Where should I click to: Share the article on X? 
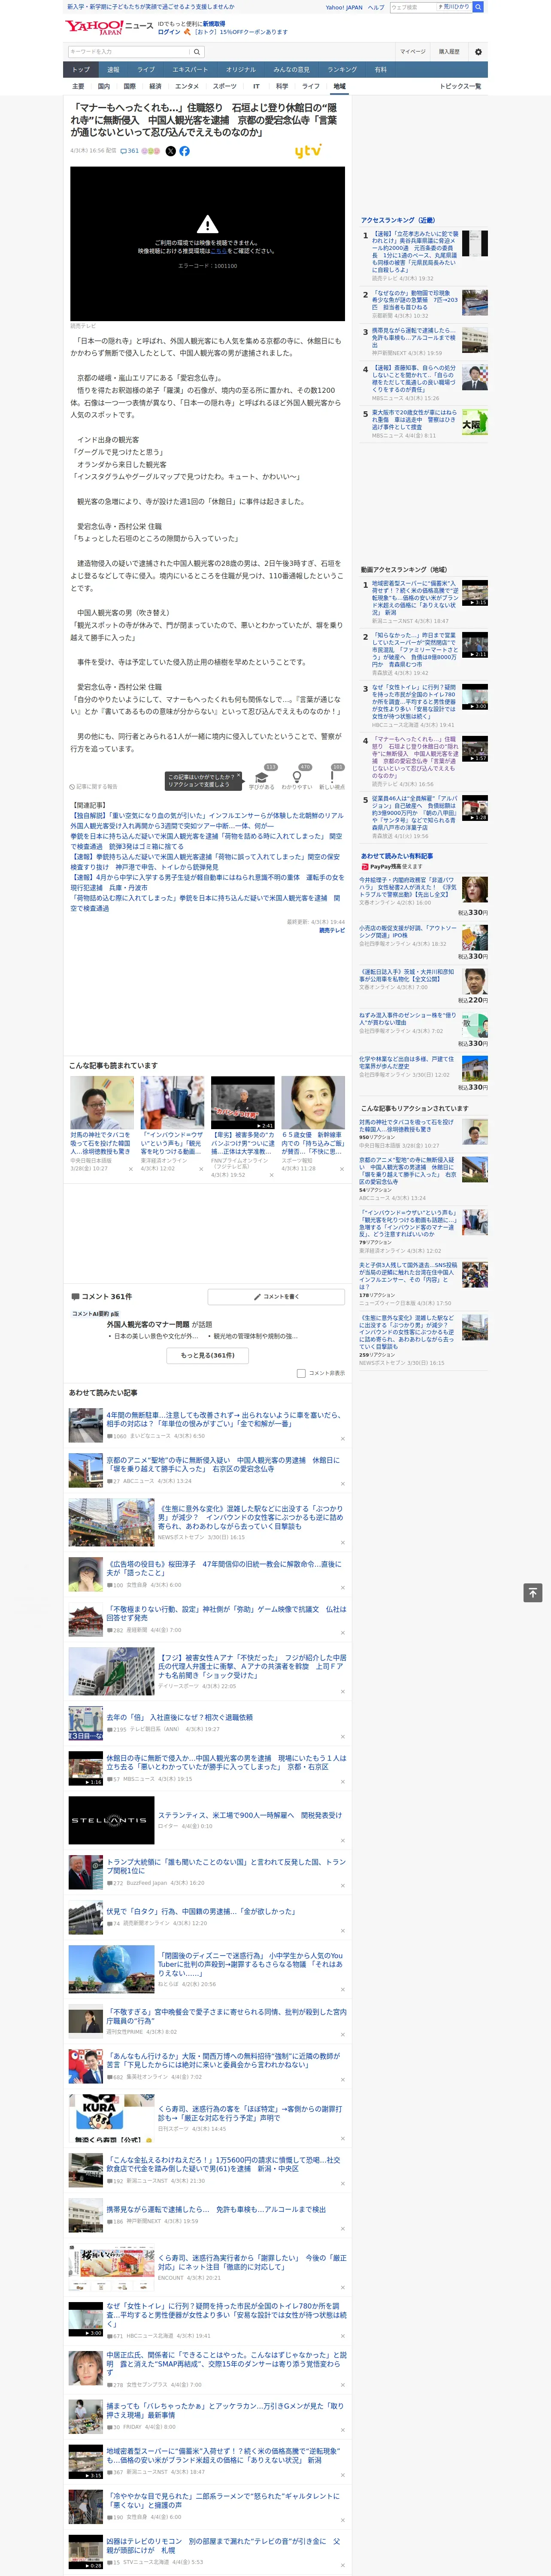[x=170, y=151]
